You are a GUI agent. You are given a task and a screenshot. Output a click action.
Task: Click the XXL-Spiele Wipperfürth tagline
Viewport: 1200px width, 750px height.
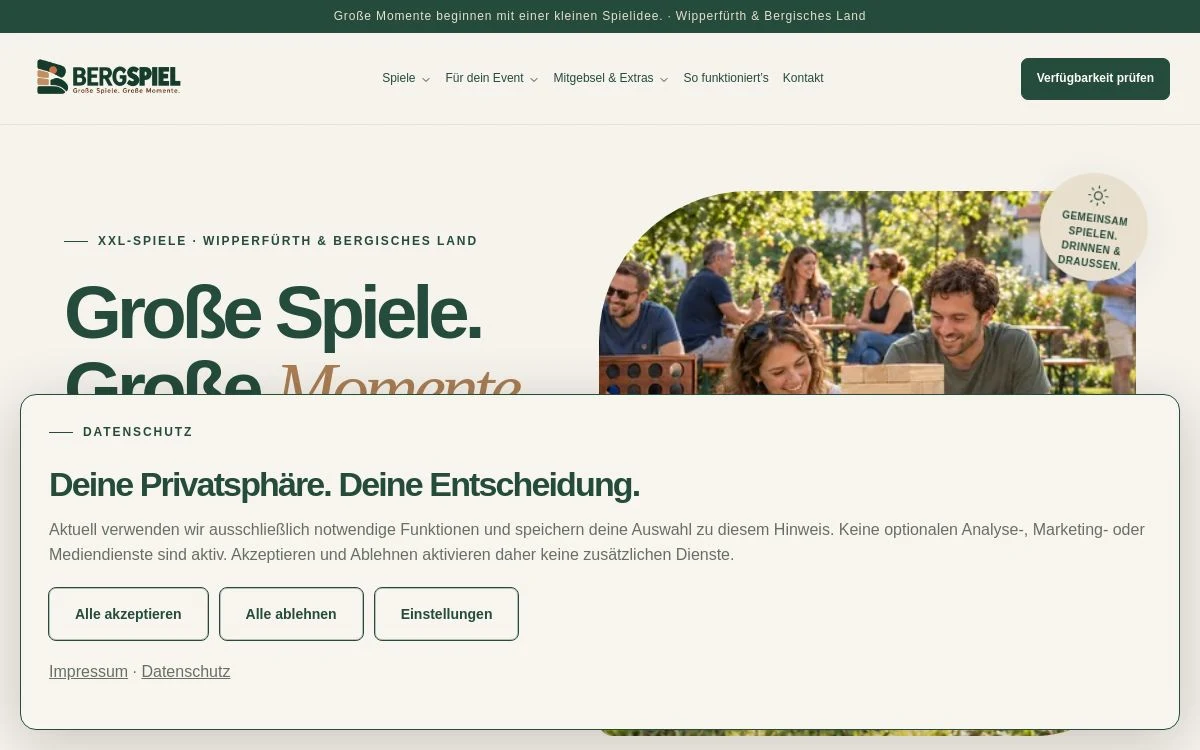288,241
